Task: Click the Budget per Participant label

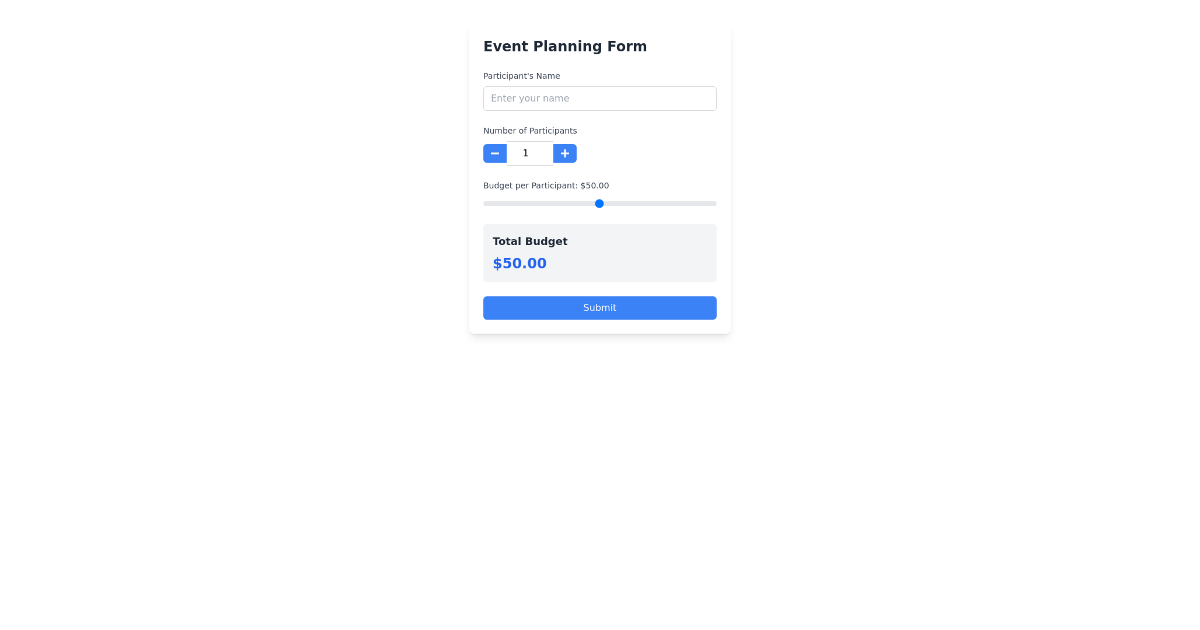Action: tap(546, 185)
